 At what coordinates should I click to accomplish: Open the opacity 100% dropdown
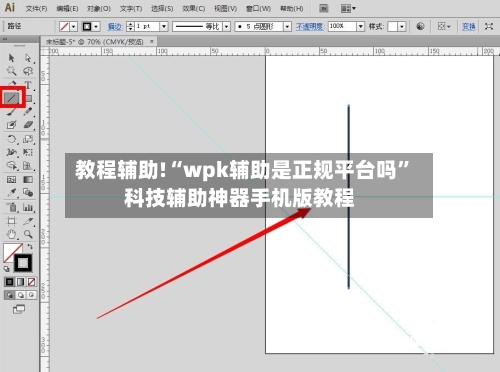click(x=360, y=26)
